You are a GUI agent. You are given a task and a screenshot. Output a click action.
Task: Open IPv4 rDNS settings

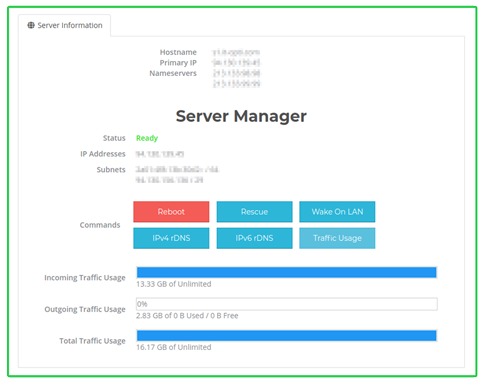[x=171, y=238]
